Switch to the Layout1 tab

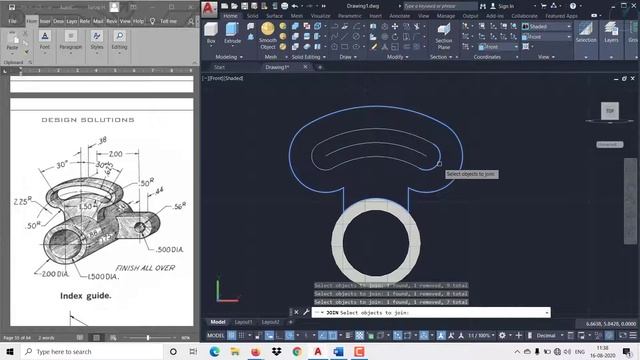243,322
